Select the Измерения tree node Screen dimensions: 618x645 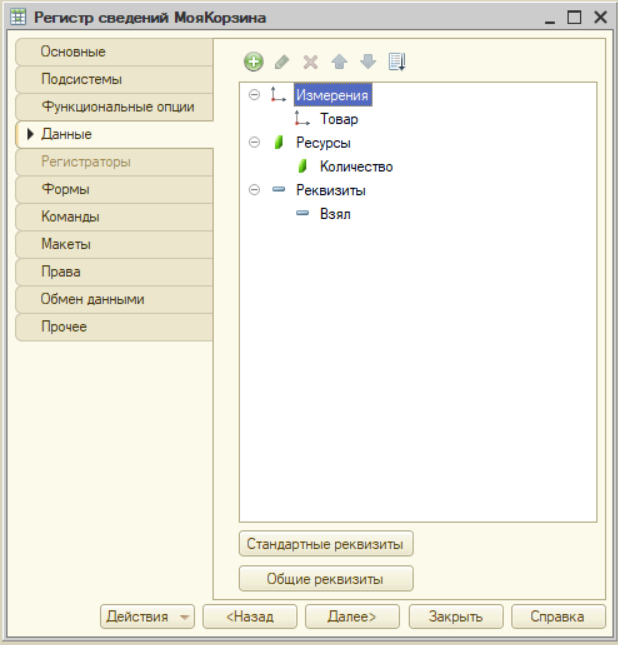point(332,95)
